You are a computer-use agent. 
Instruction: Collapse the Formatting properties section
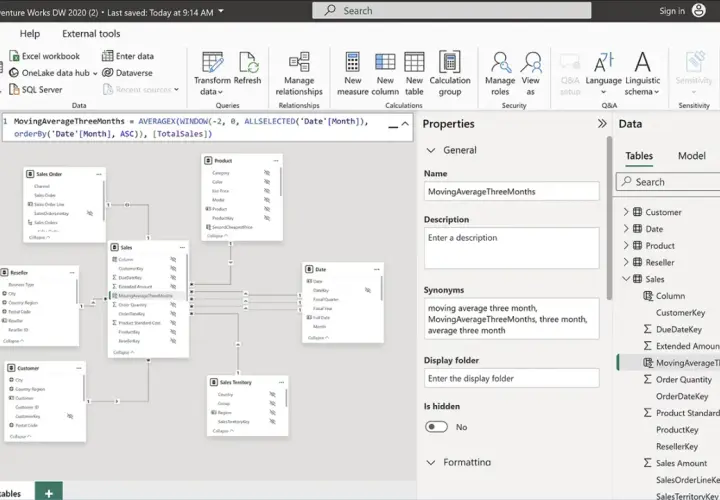coord(431,462)
